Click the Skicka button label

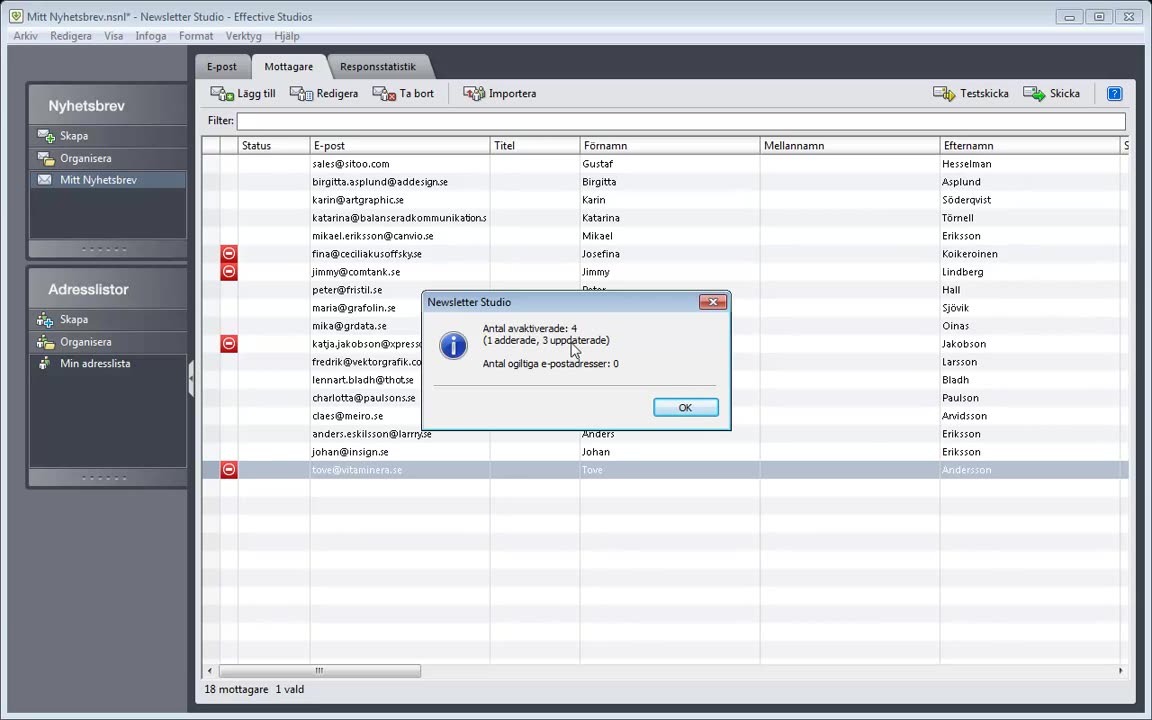1065,93
